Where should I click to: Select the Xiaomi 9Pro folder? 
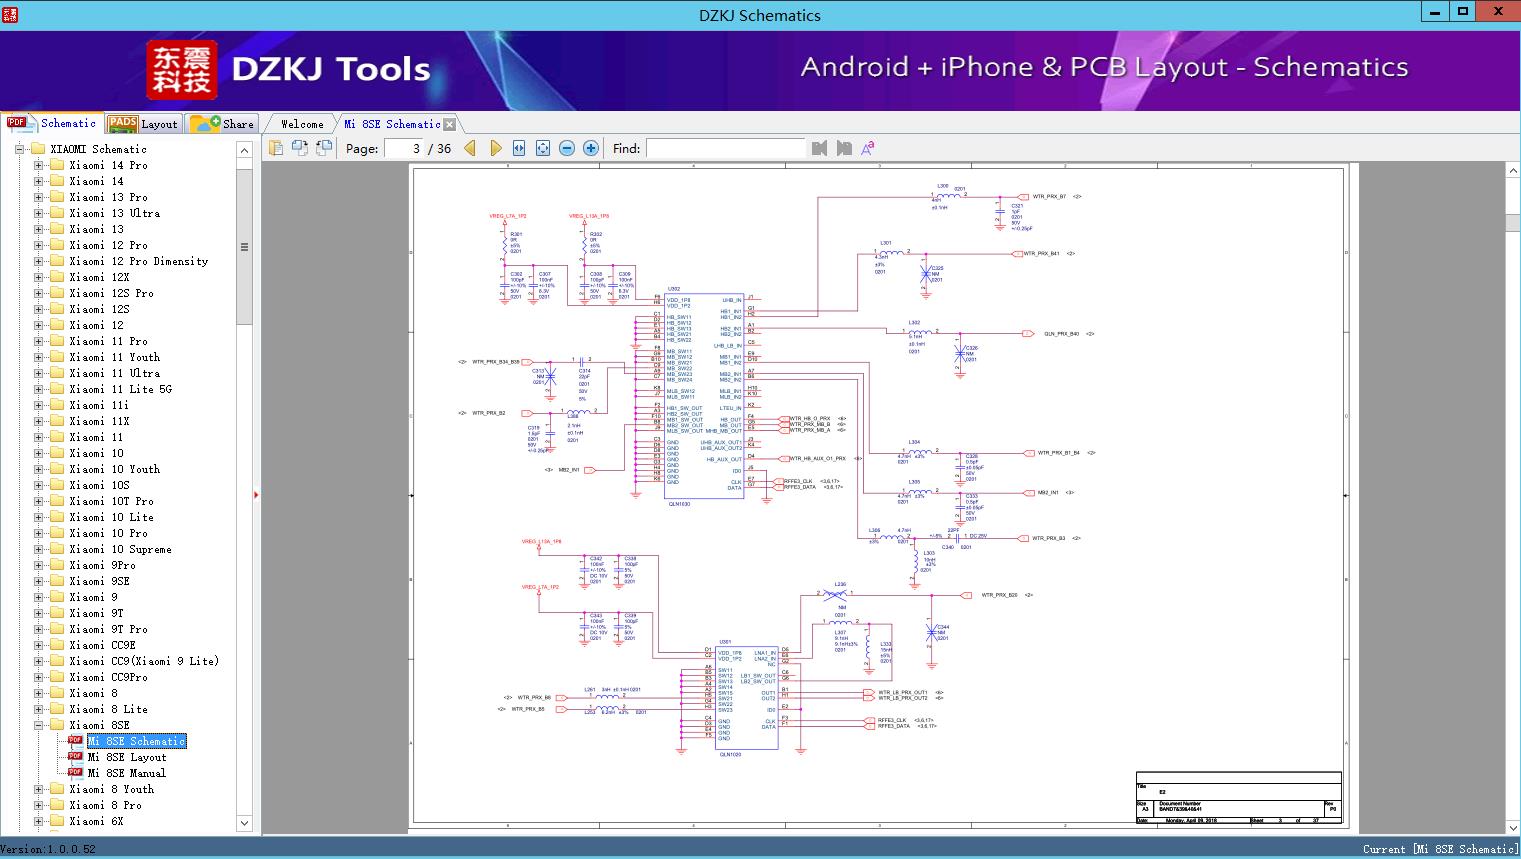tap(103, 565)
